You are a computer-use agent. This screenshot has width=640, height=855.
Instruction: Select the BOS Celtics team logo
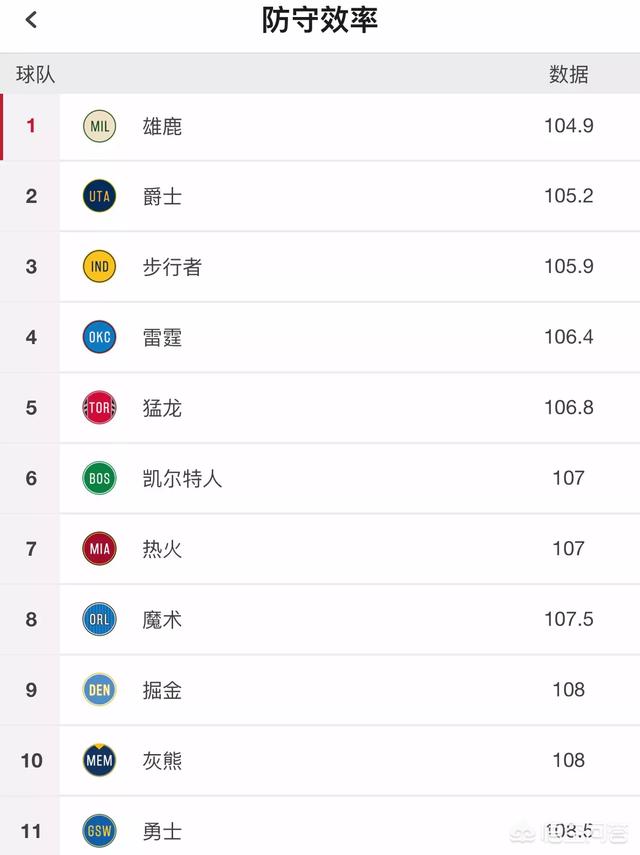click(99, 478)
